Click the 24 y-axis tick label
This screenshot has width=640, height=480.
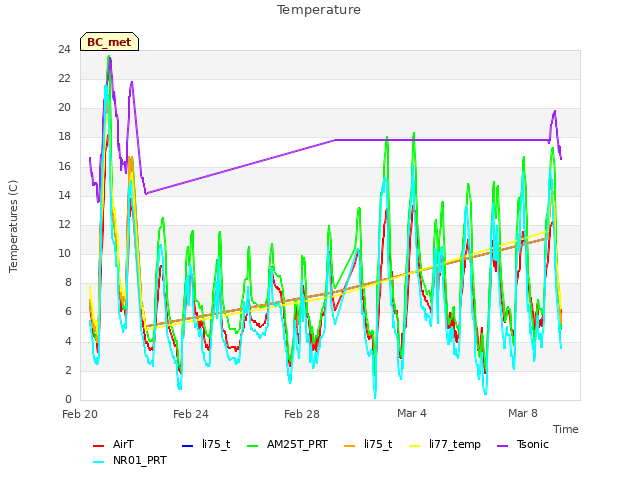coord(64,49)
